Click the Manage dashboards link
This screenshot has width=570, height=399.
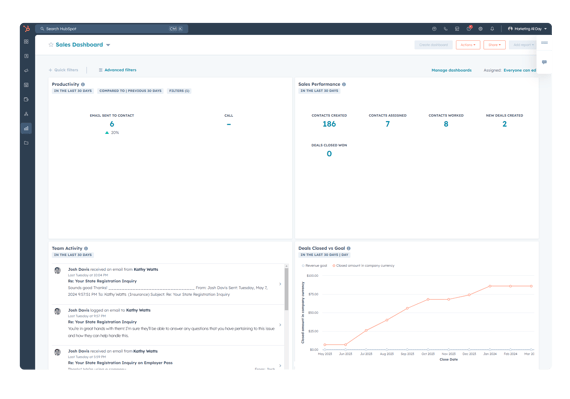[x=451, y=70]
